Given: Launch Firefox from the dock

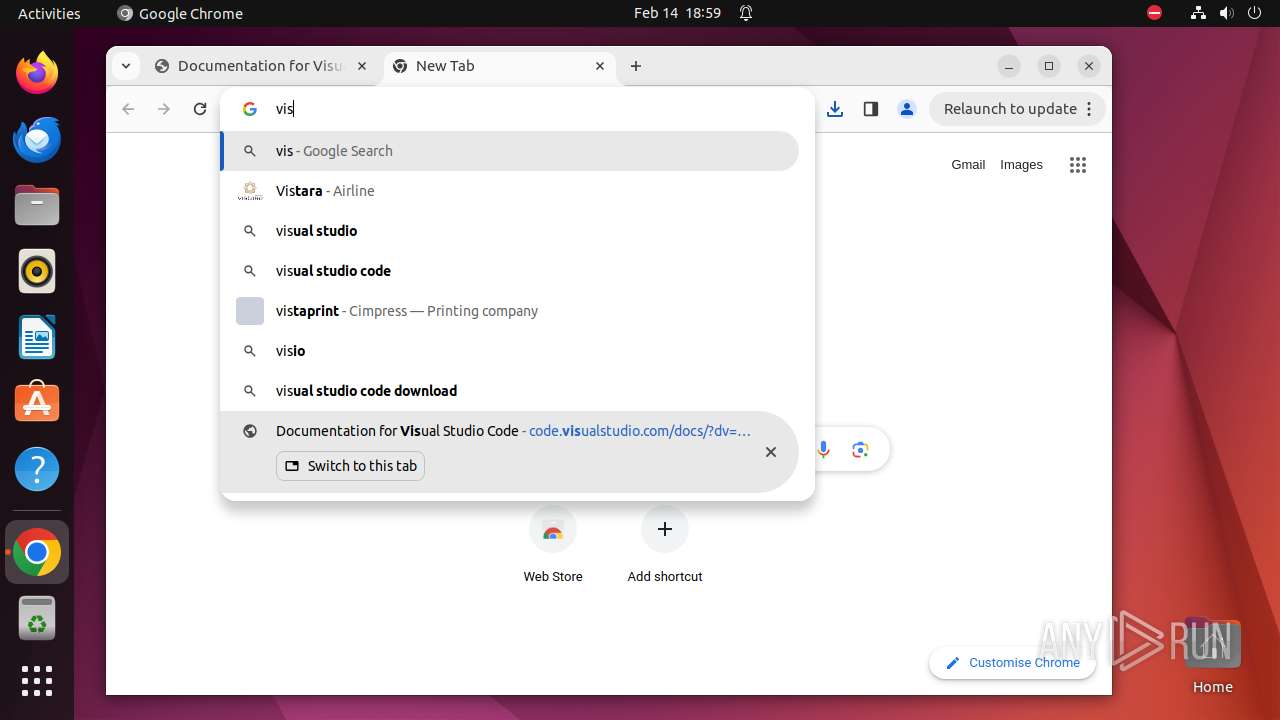Looking at the screenshot, I should 37,73.
